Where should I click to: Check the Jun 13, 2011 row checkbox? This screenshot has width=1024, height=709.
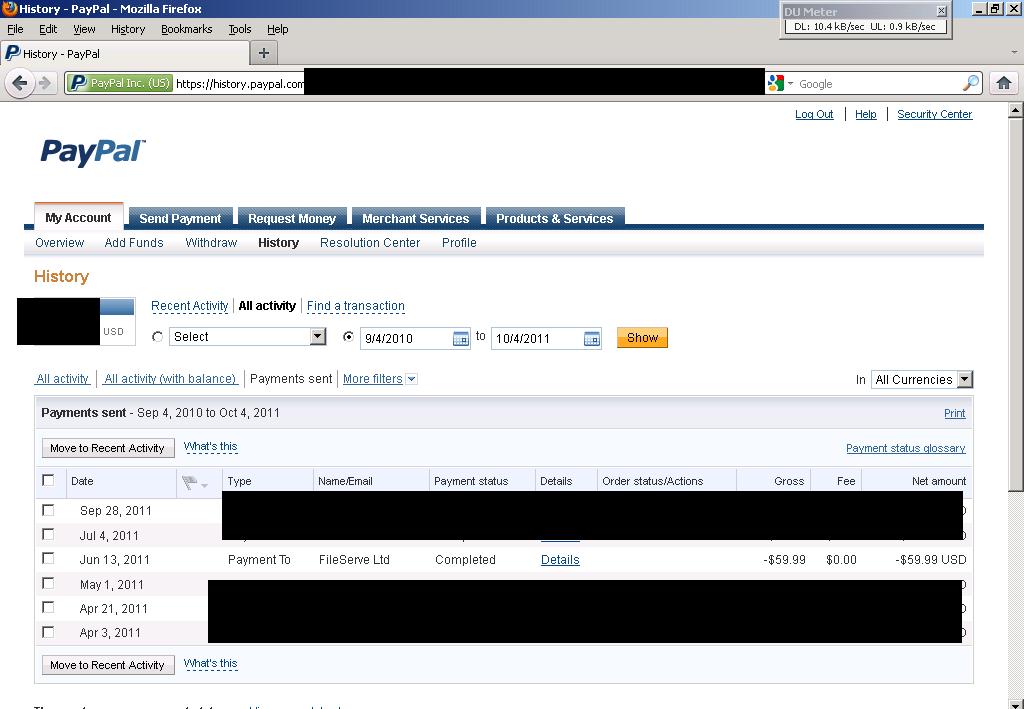(x=48, y=558)
